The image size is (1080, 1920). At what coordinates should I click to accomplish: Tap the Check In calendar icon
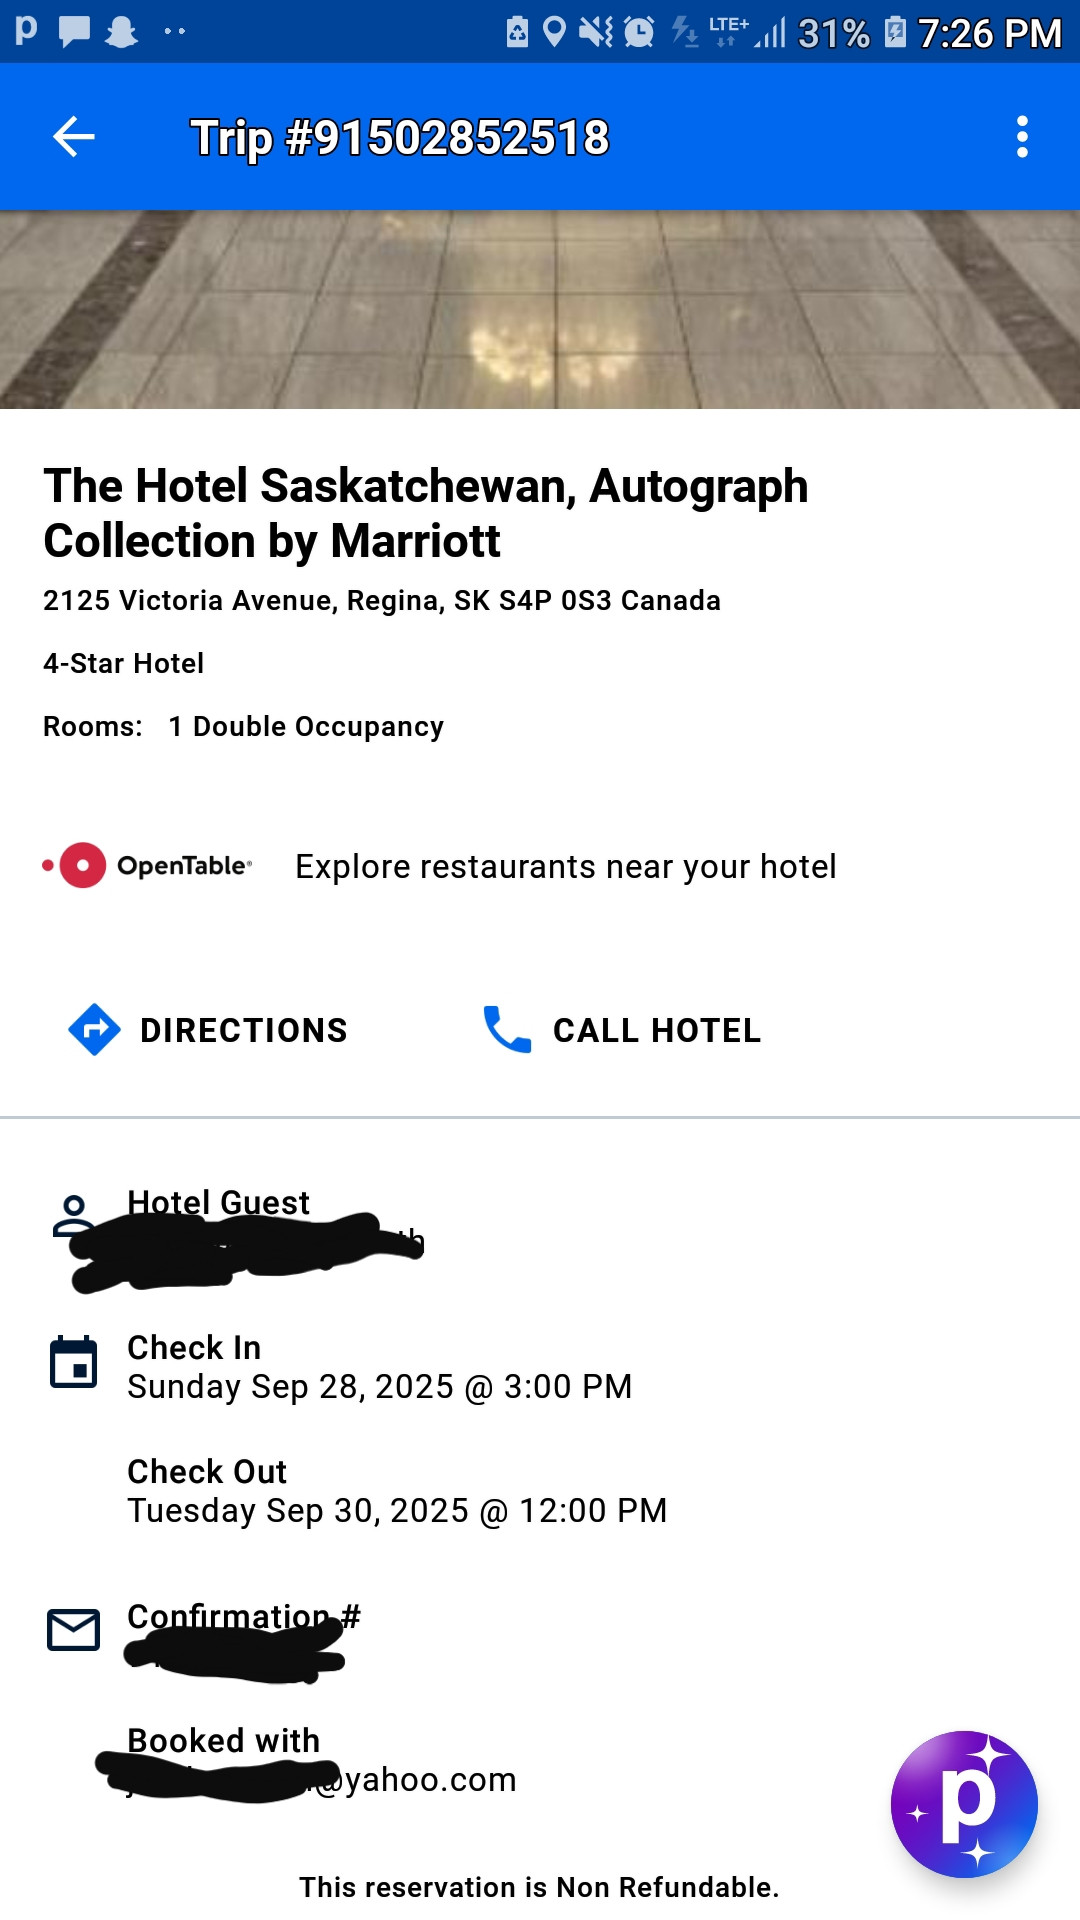pos(74,1362)
